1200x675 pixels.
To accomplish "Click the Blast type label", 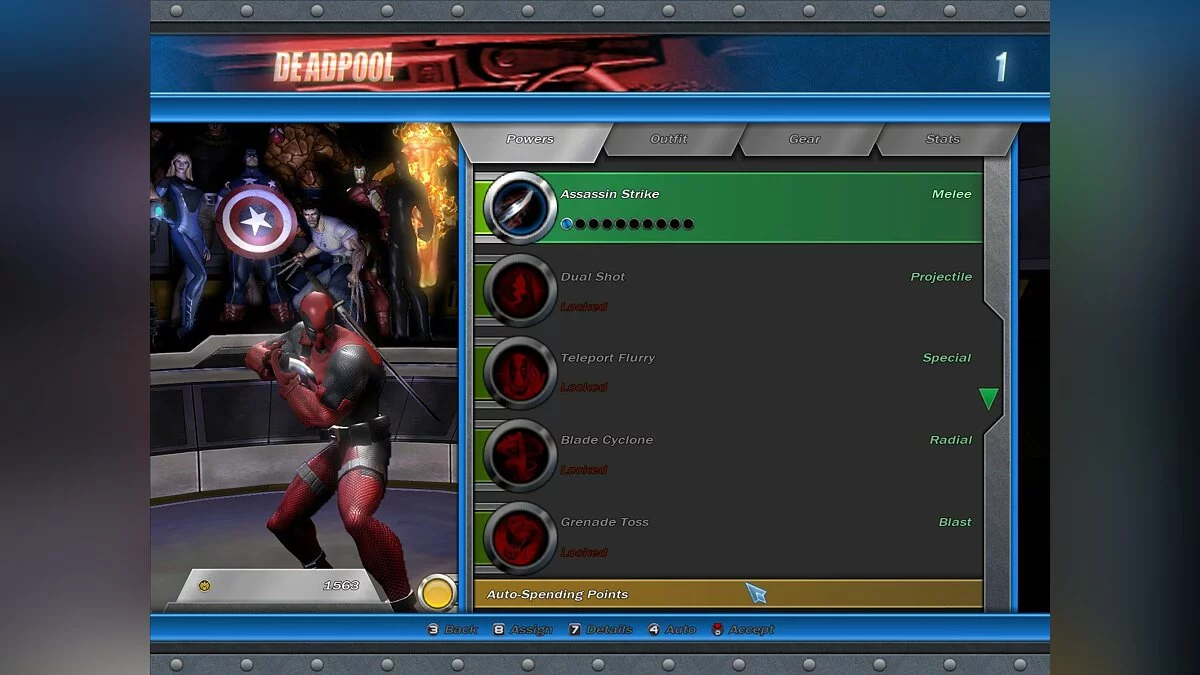I will click(x=955, y=522).
